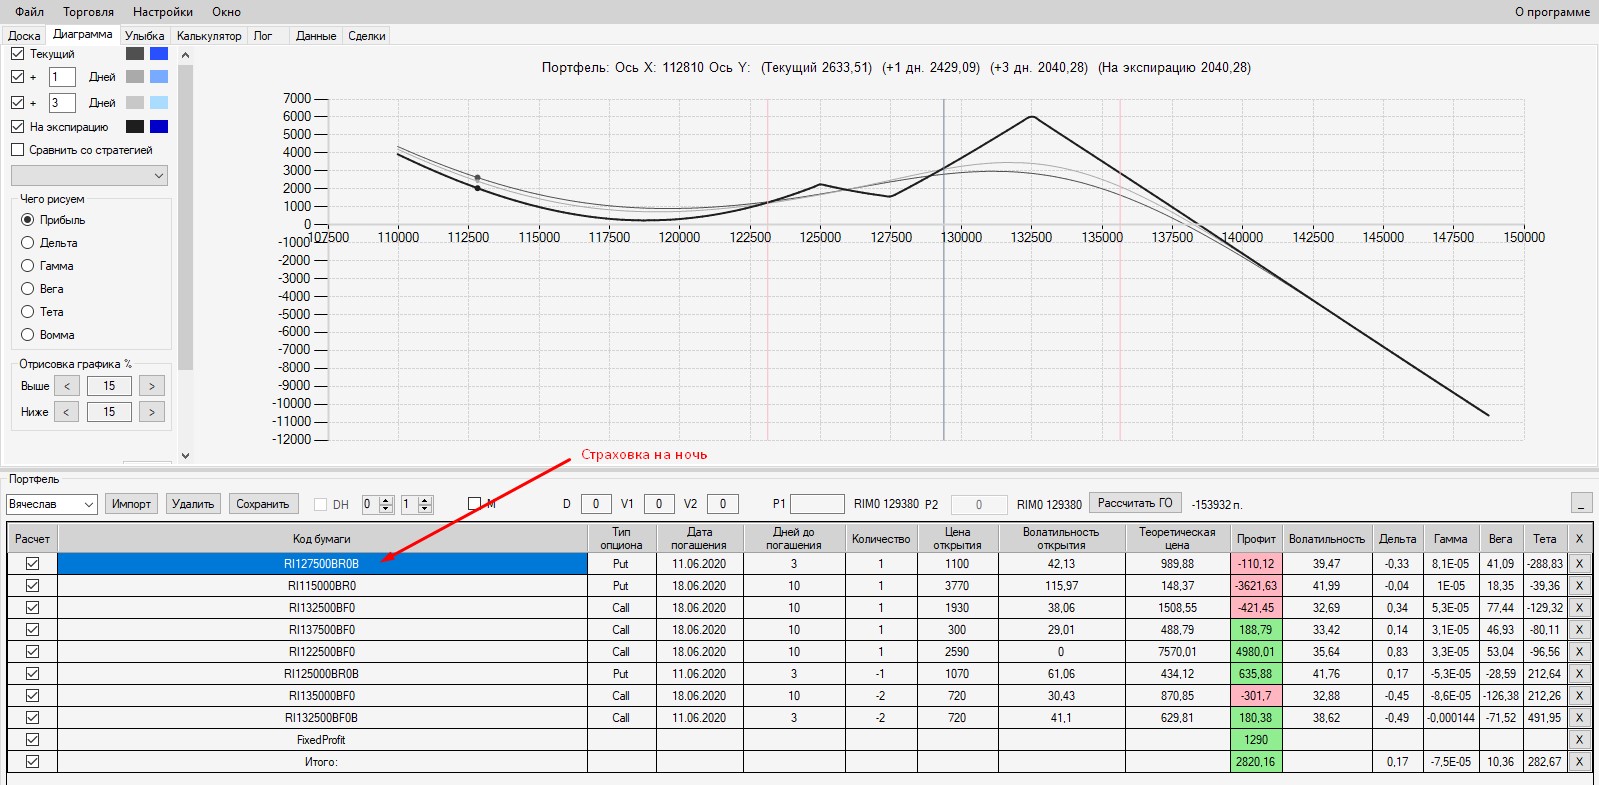1599x785 pixels.
Task: Click X on the RI135000BF0 row
Action: pyautogui.click(x=1579, y=696)
